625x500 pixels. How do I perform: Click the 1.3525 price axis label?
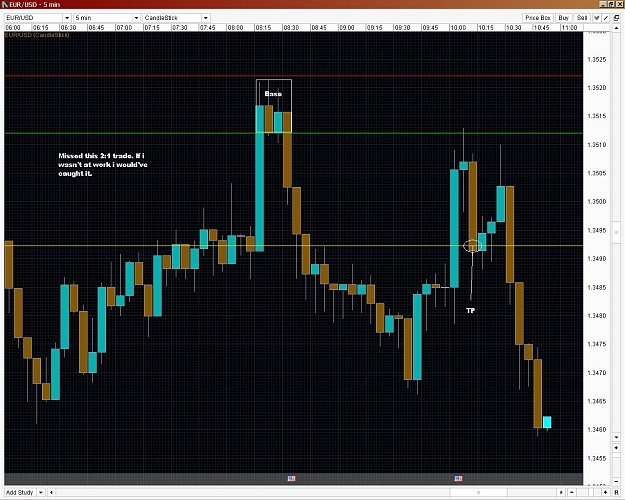coord(597,59)
